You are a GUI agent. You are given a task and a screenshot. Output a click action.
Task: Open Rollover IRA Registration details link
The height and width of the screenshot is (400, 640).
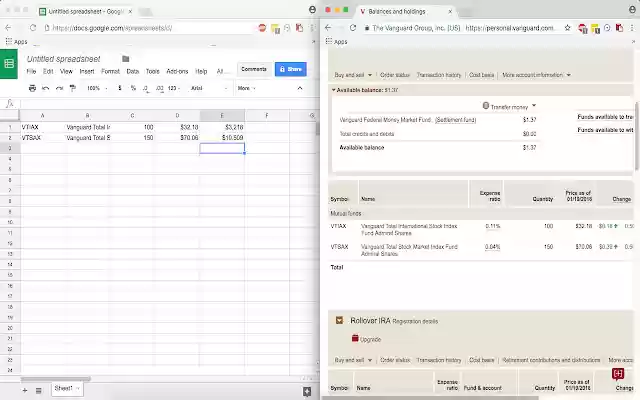click(415, 322)
